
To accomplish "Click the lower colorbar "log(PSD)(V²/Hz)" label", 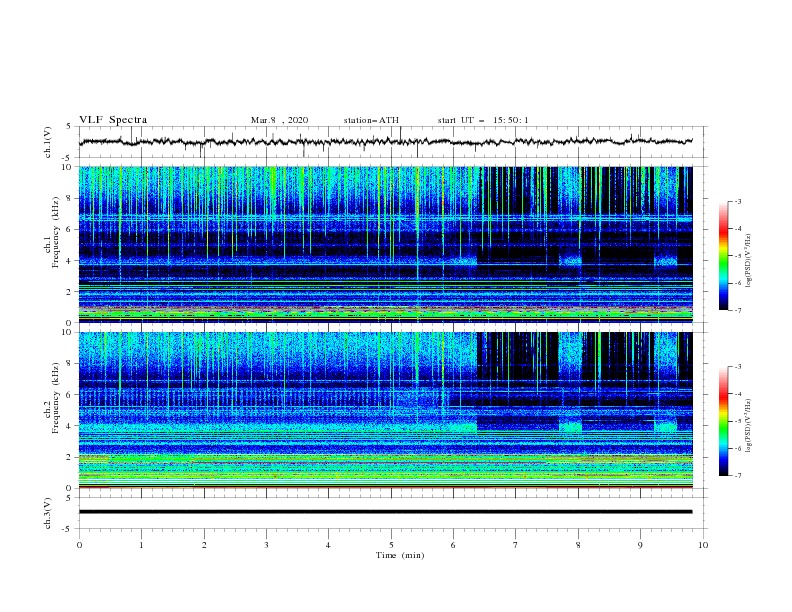I will (749, 425).
